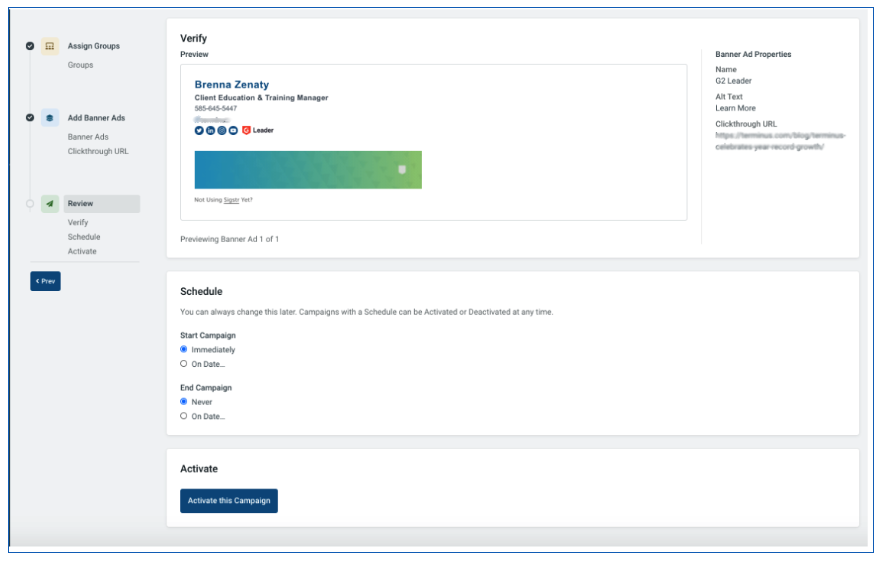Click the Prev button

click(45, 282)
